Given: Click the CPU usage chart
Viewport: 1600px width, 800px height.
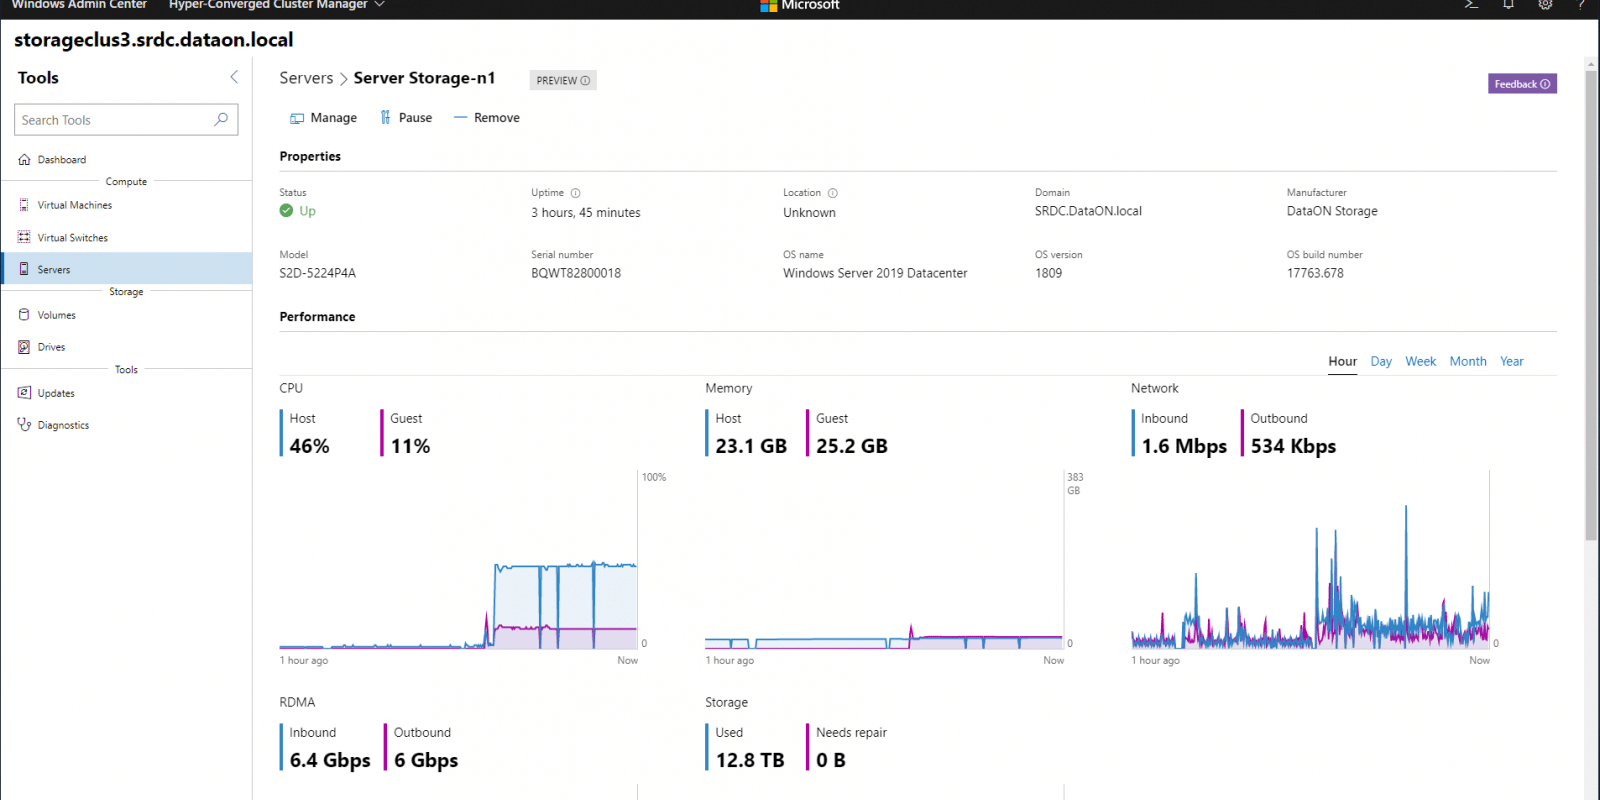Looking at the screenshot, I should pyautogui.click(x=458, y=560).
